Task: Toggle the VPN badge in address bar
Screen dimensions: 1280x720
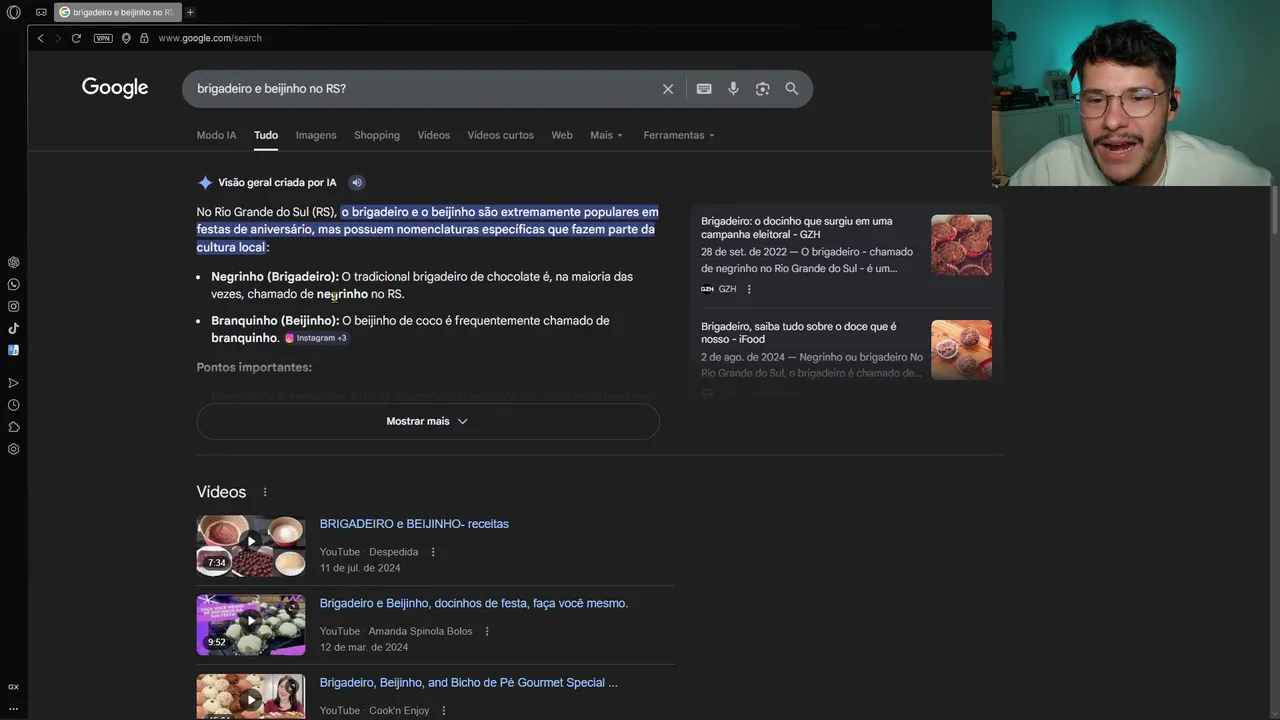Action: pos(103,38)
